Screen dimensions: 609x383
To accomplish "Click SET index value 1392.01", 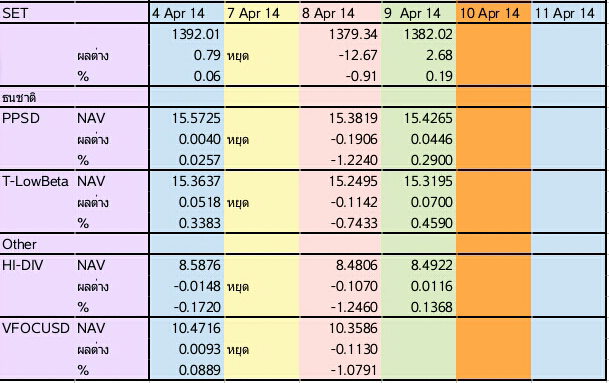I will 196,35.
